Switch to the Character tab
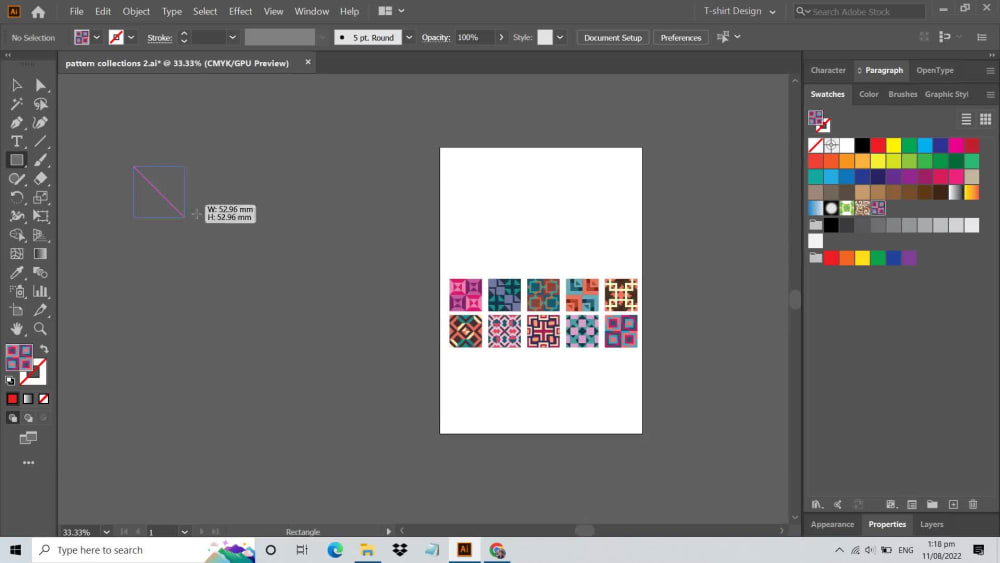This screenshot has height=563, width=1000. point(828,70)
